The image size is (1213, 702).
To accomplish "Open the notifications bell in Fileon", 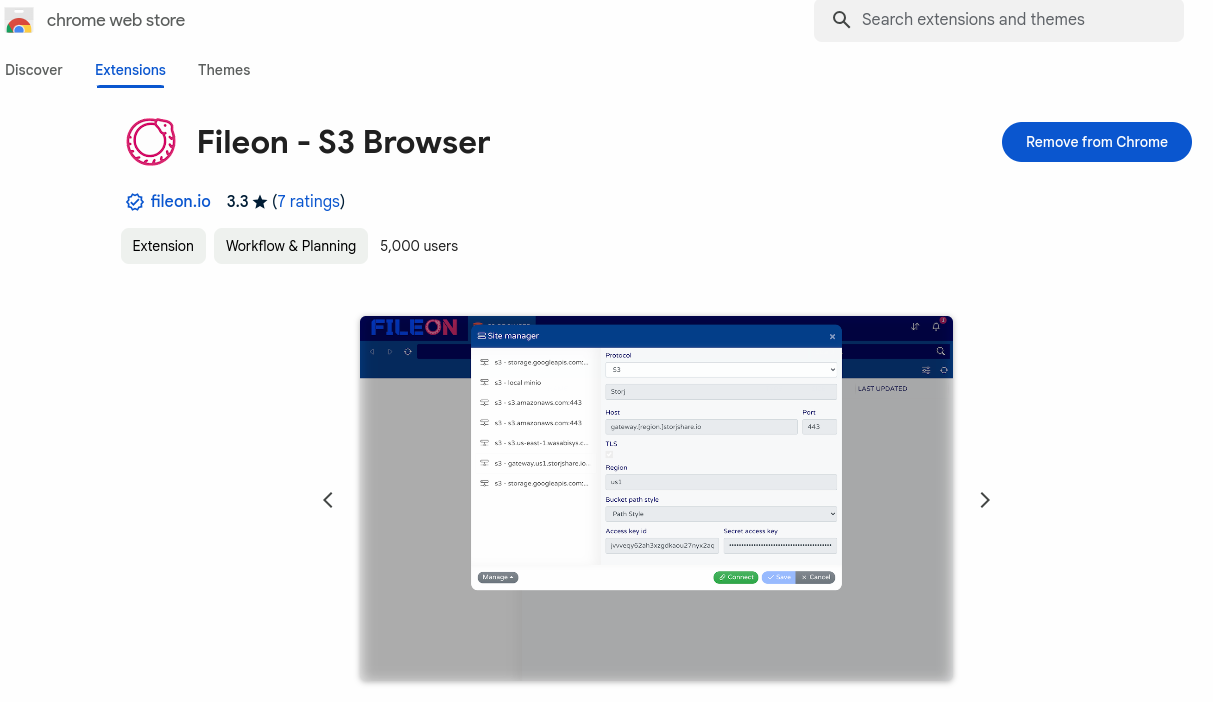I will tap(935, 324).
